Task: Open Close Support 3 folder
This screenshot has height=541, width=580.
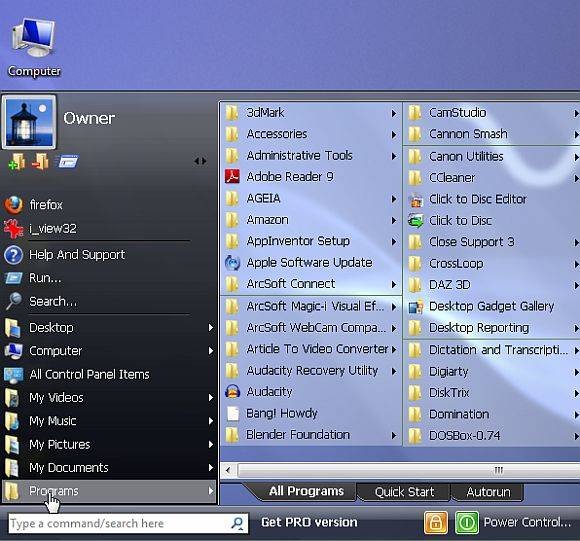Action: [x=492, y=242]
